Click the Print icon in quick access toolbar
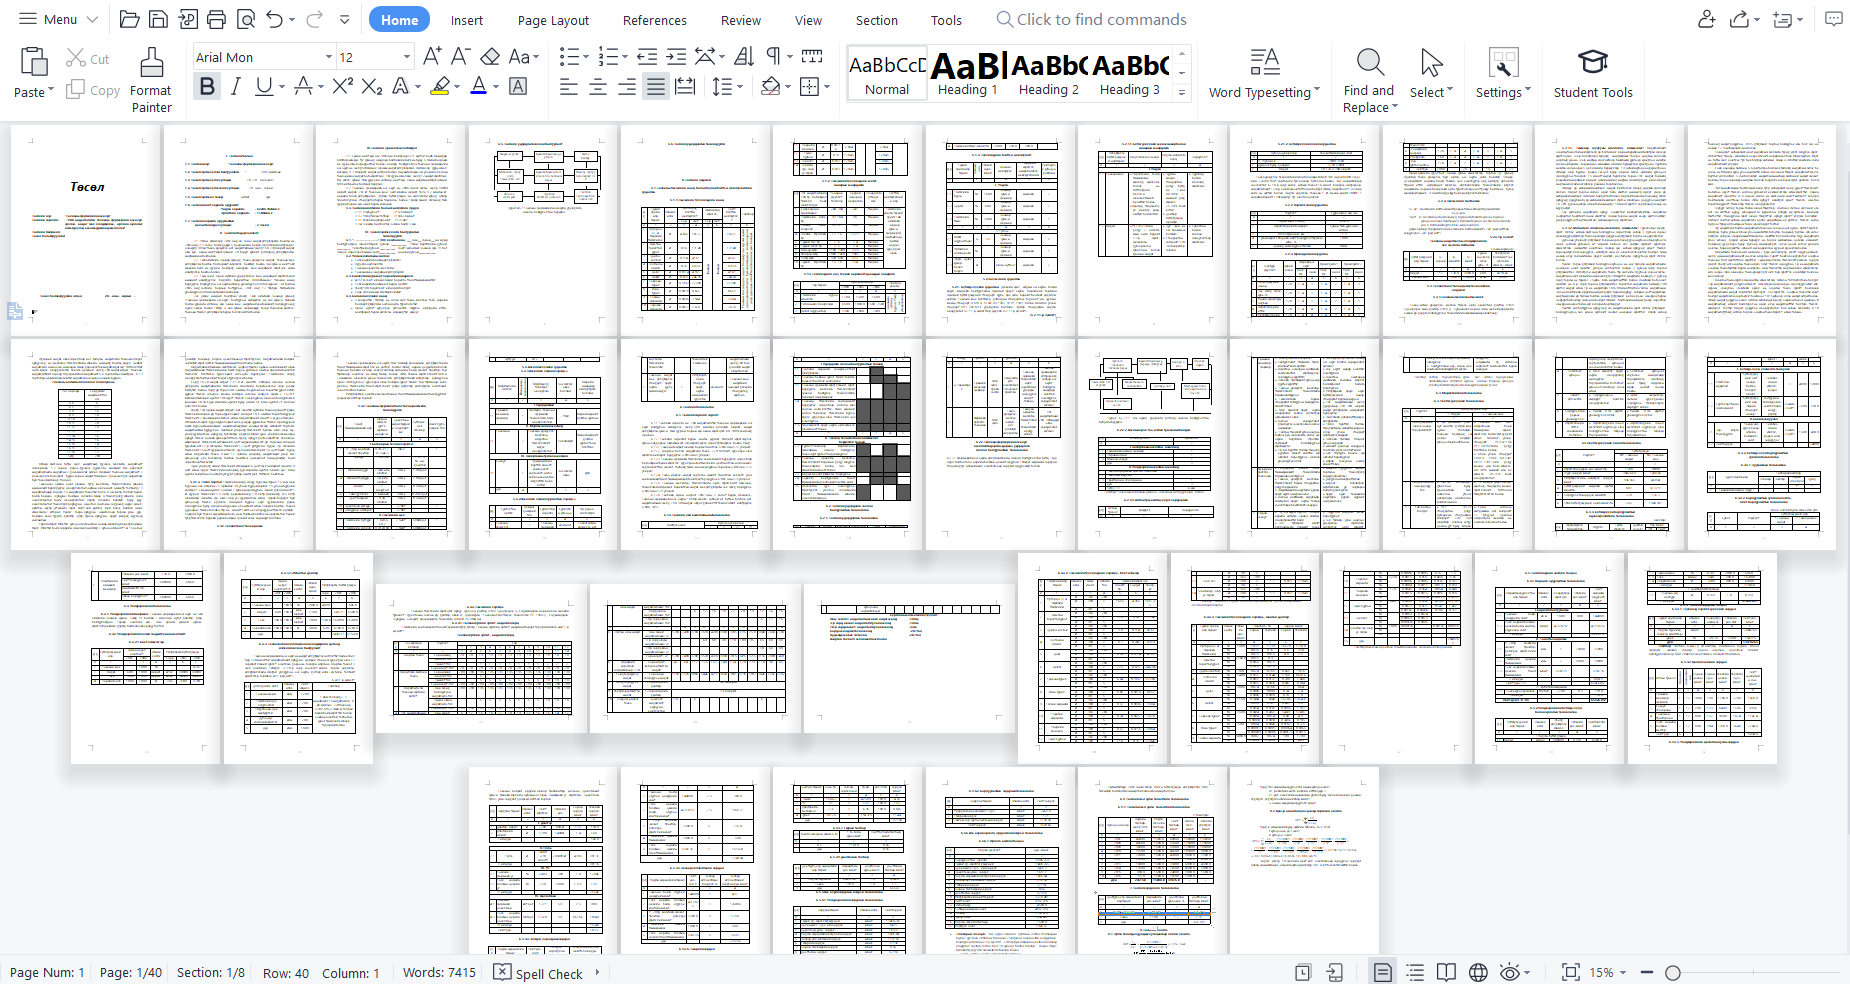1850x984 pixels. click(x=216, y=19)
